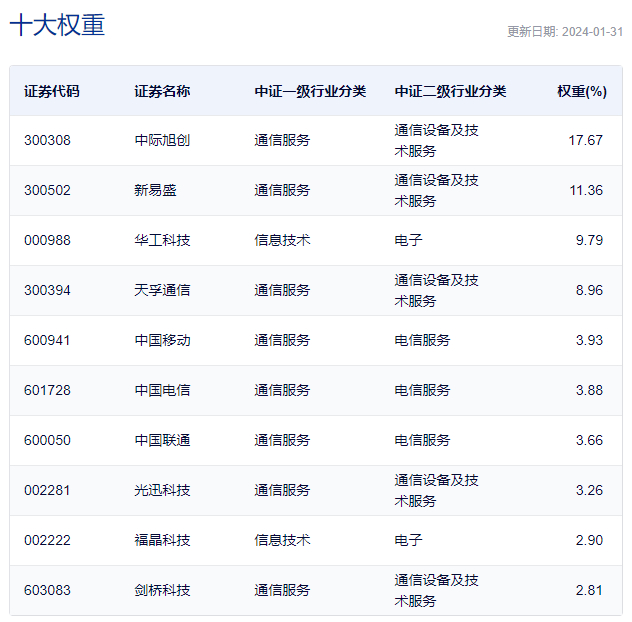
Task: Click 天孚通信 in the table
Action: 162,290
